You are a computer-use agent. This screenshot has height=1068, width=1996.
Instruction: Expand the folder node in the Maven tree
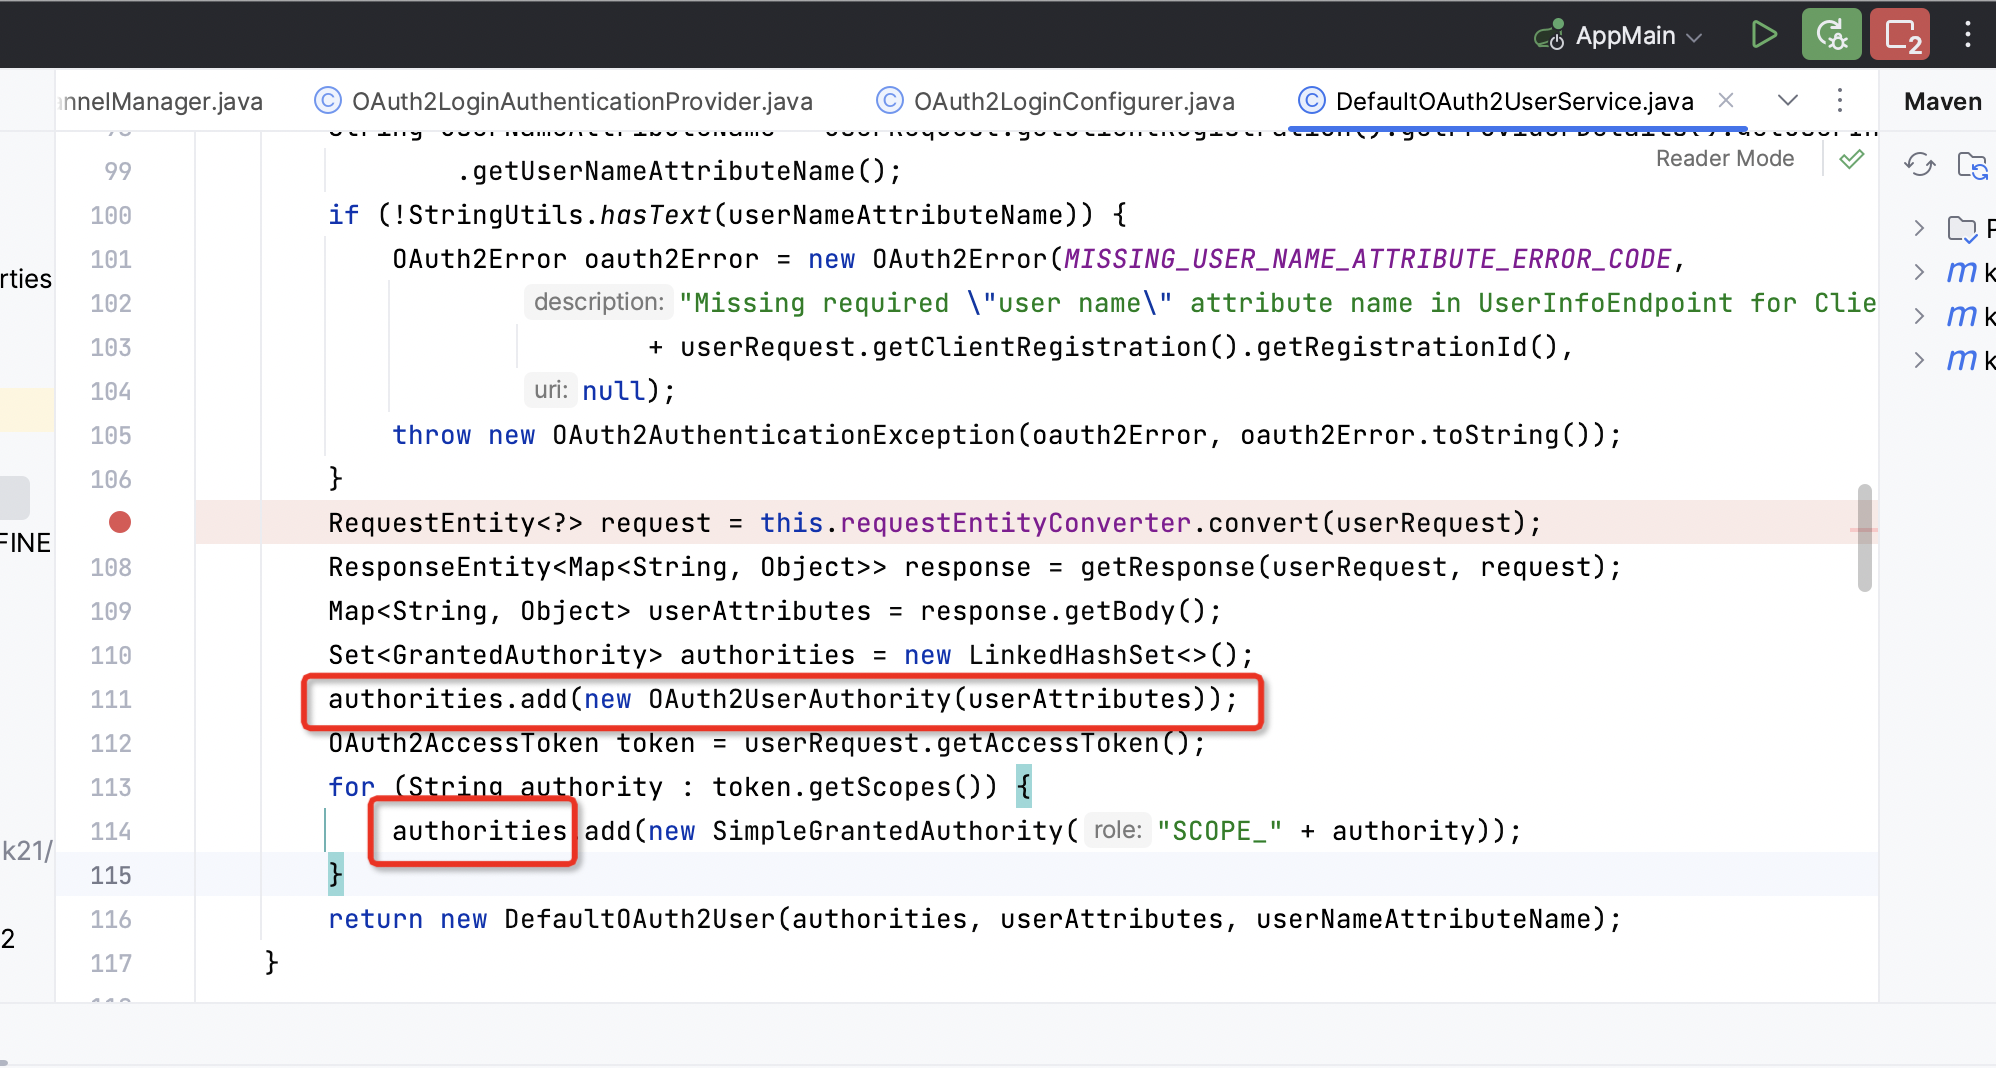(x=1918, y=228)
